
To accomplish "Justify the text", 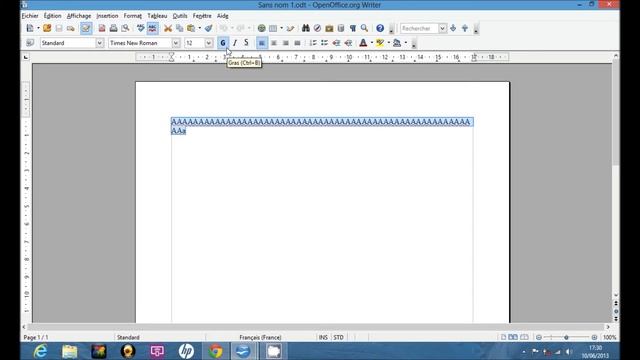I will tap(298, 43).
